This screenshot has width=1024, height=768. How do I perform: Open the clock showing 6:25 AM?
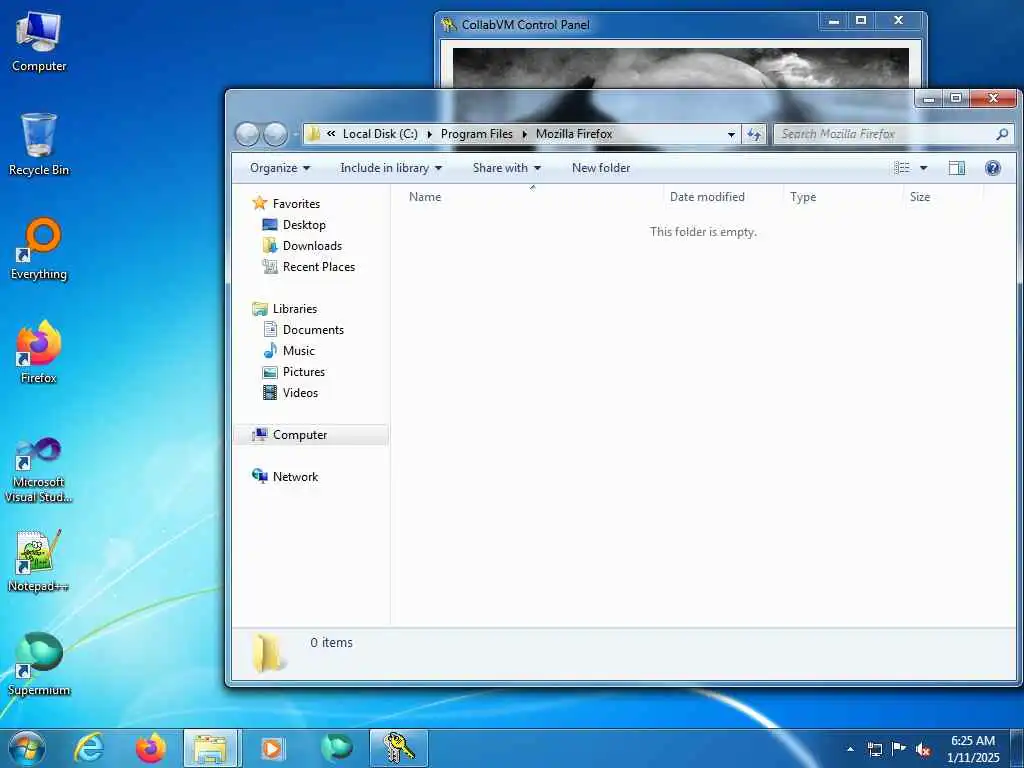click(973, 749)
